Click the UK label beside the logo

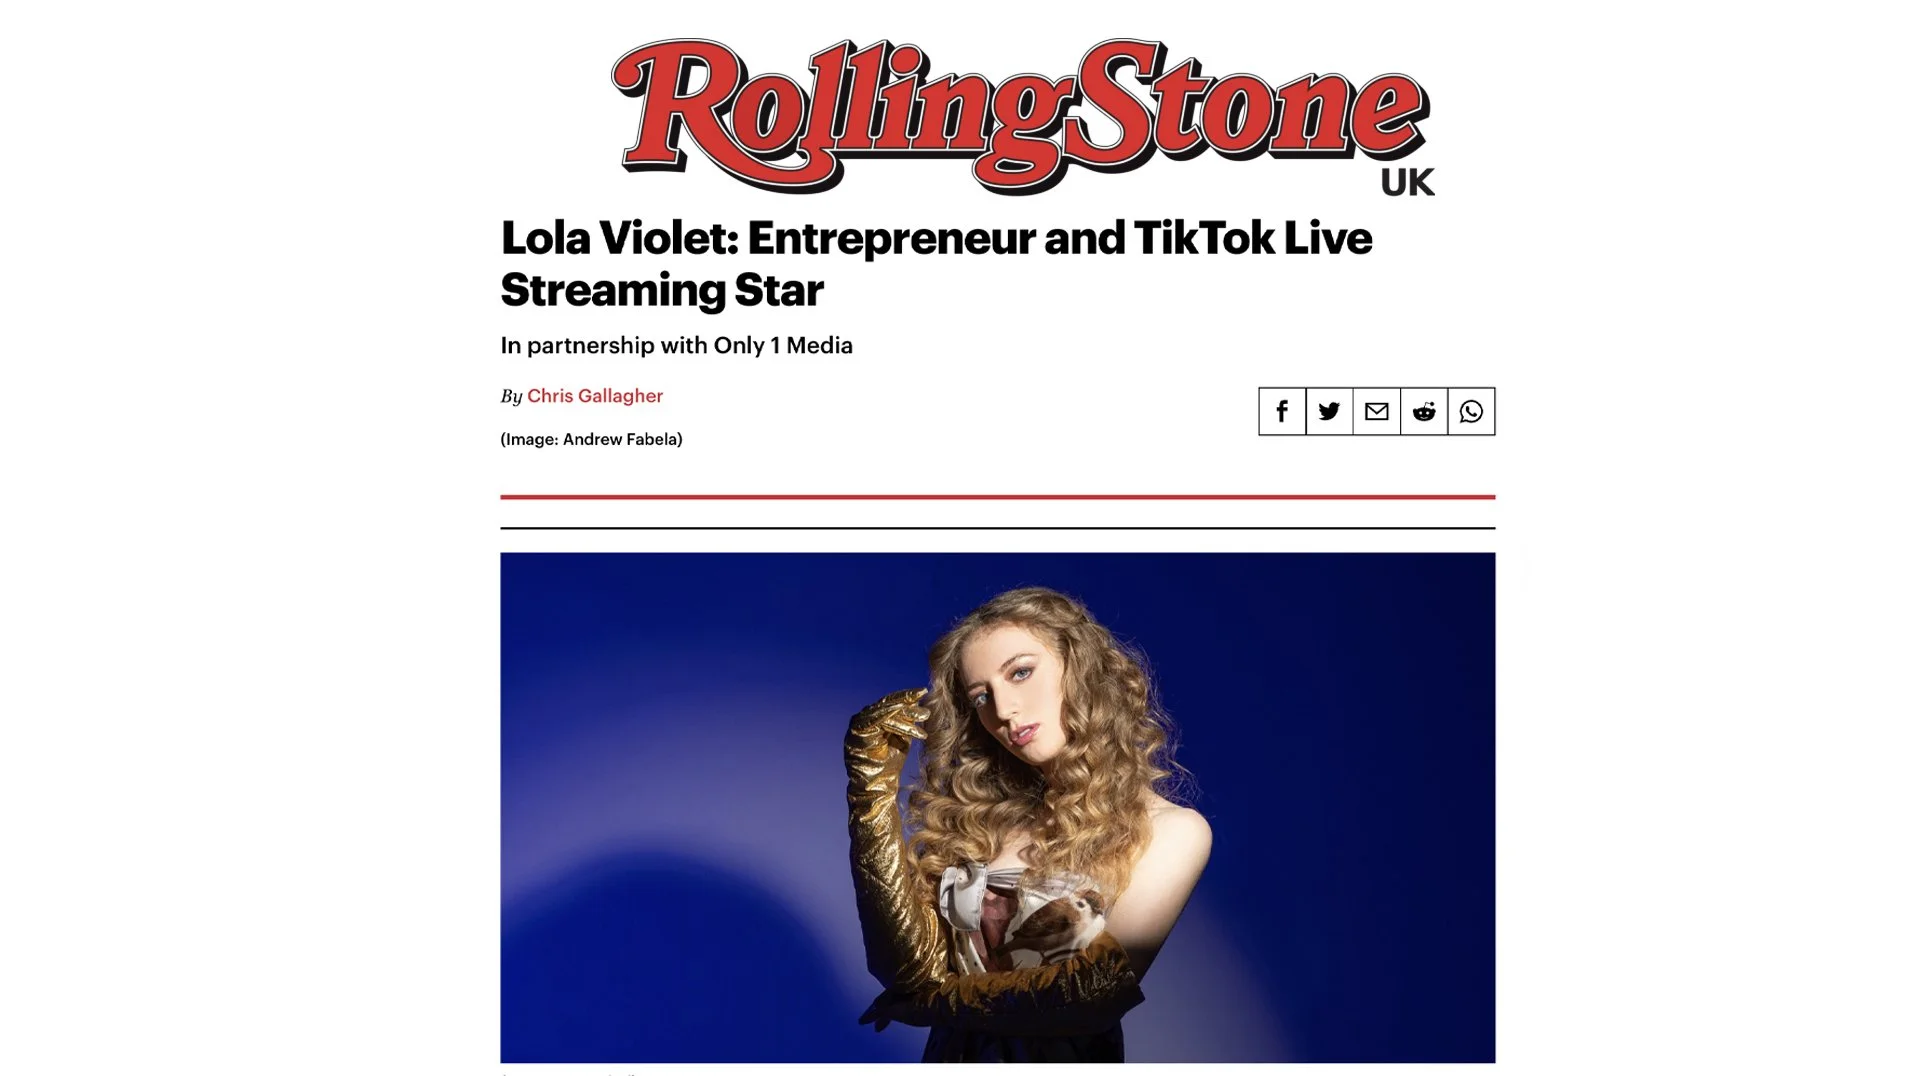(1407, 182)
